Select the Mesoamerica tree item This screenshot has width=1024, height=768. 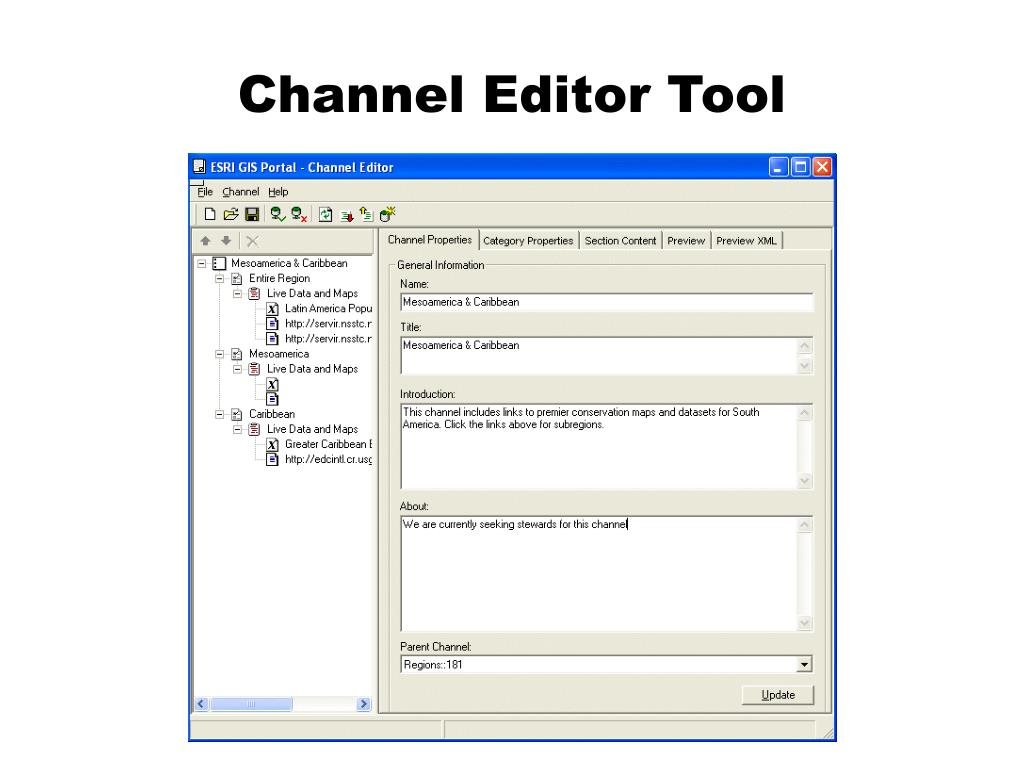pos(279,354)
